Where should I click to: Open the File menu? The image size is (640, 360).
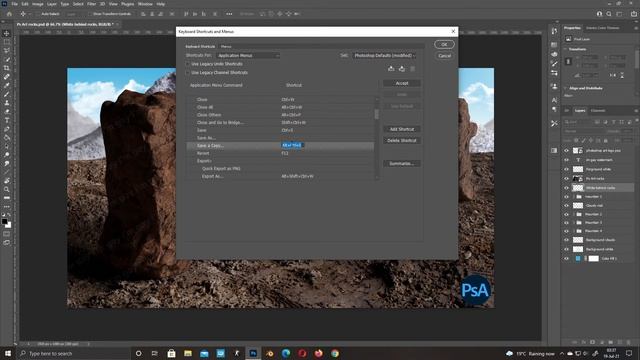pos(14,4)
